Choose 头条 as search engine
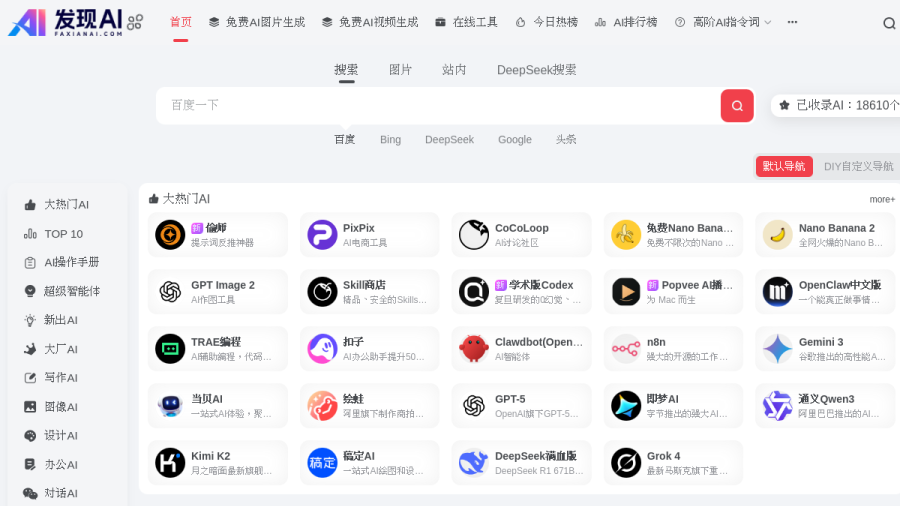Image resolution: width=900 pixels, height=506 pixels. pyautogui.click(x=566, y=139)
